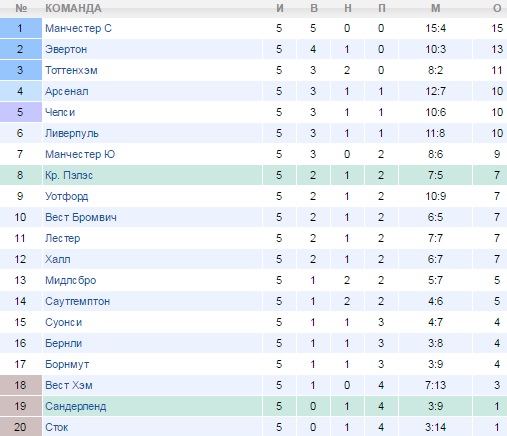This screenshot has width=507, height=436.
Task: Click the Манчестер Ю team name
Action: click(80, 154)
